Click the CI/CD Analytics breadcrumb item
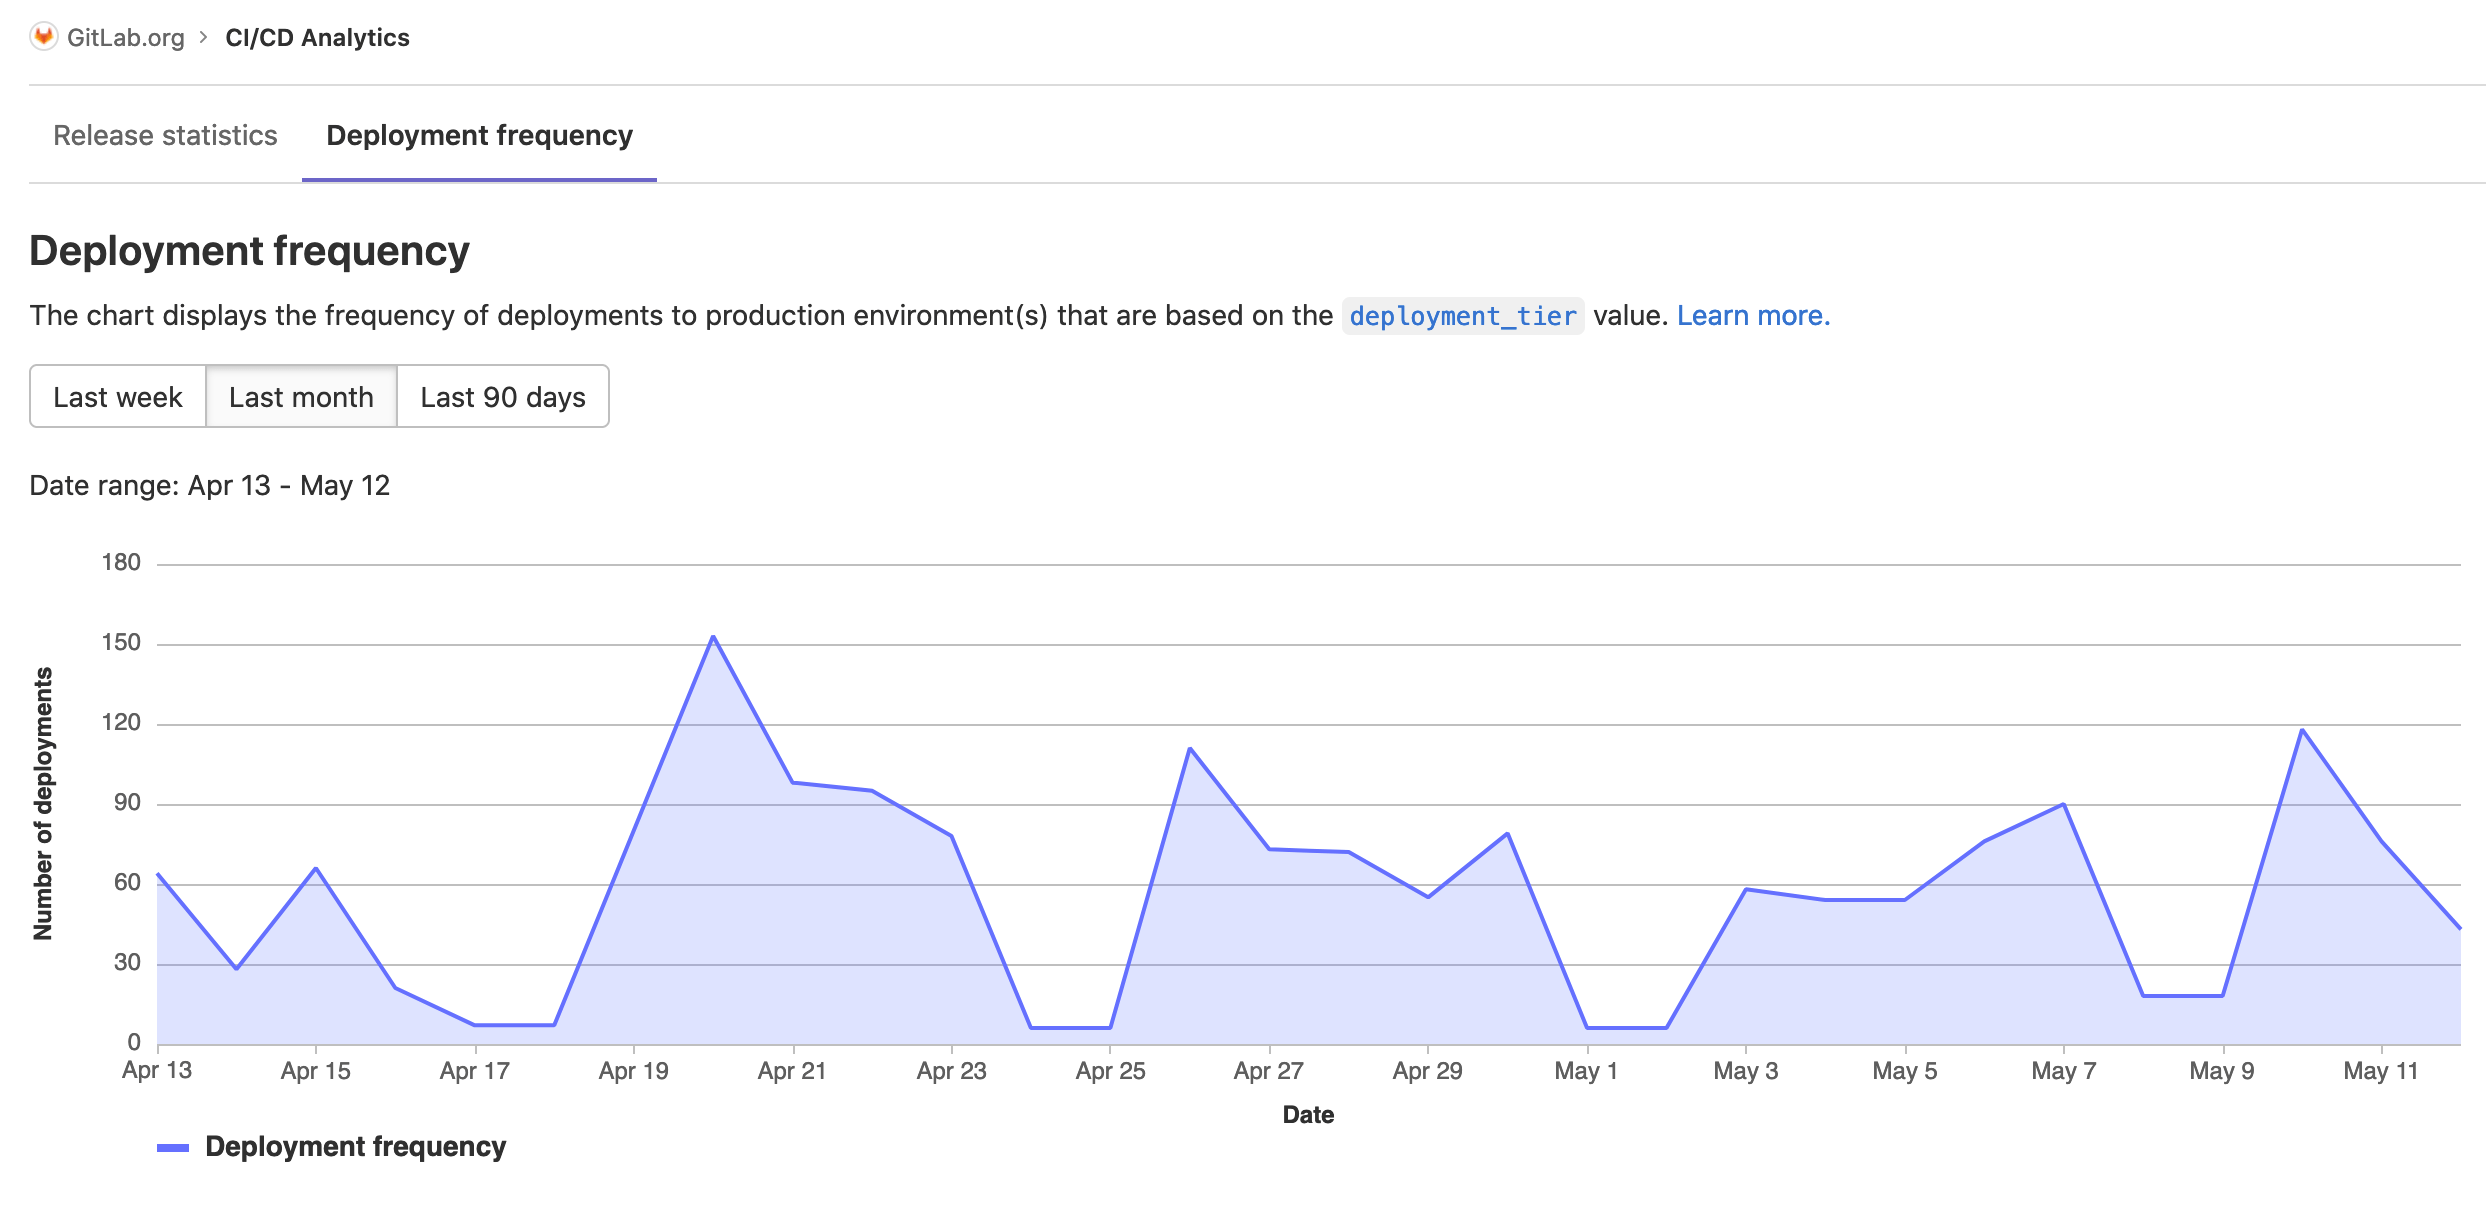 316,37
